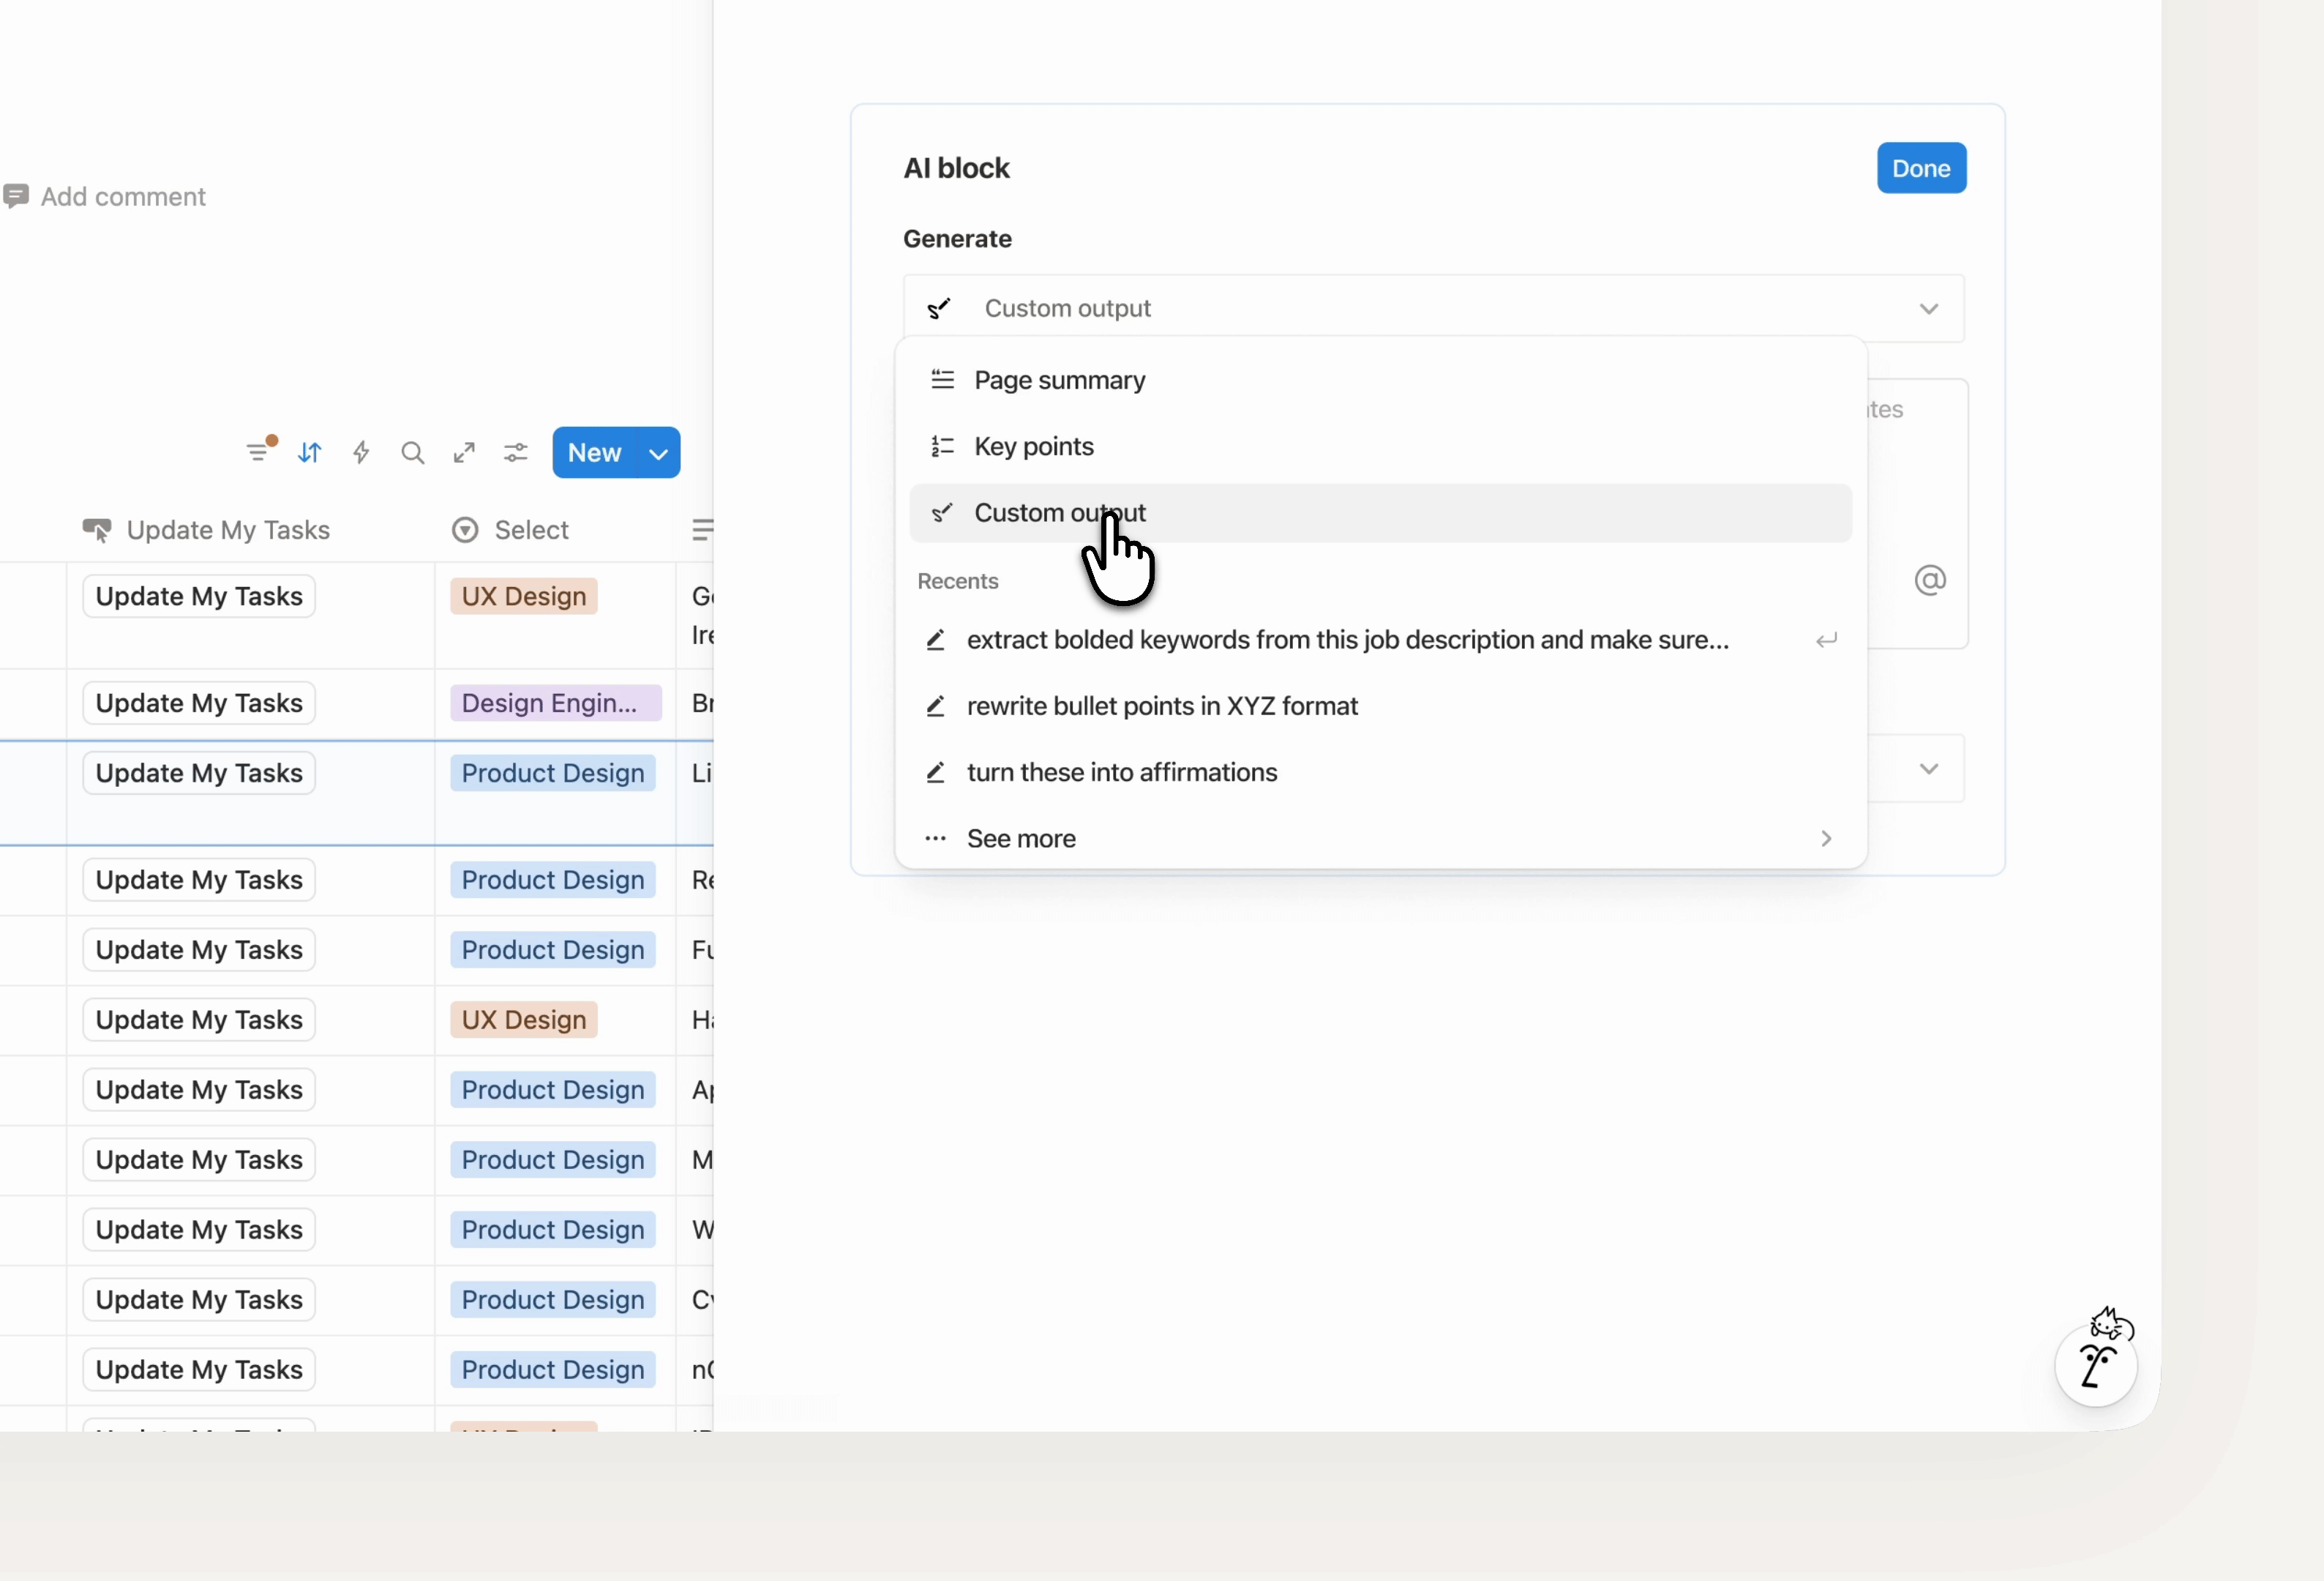Viewport: 2324px width, 1581px height.
Task: Pick recent rewrite bullet points in XYZ format
Action: click(x=1381, y=706)
